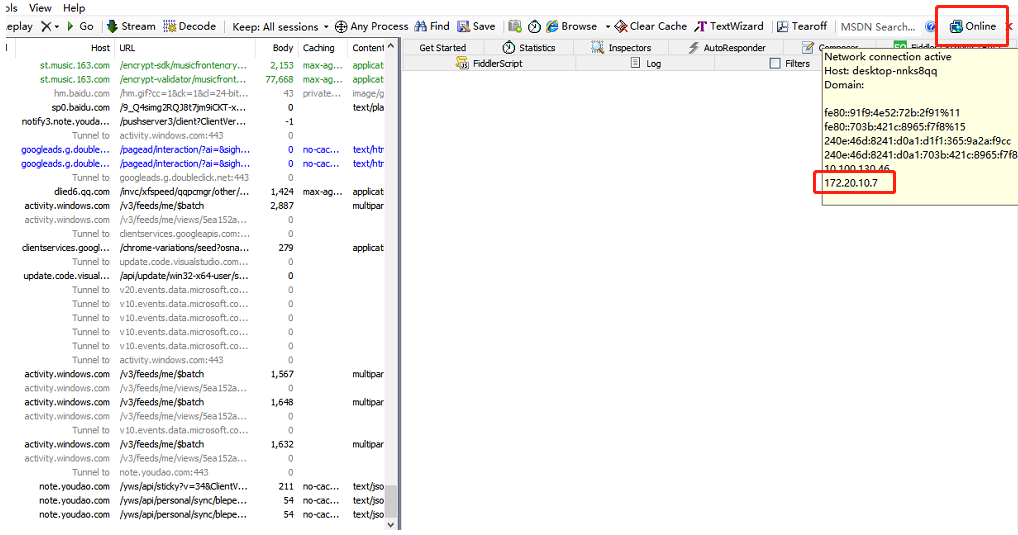Open the Inspectors tab
The height and width of the screenshot is (535, 1018).
tap(621, 47)
